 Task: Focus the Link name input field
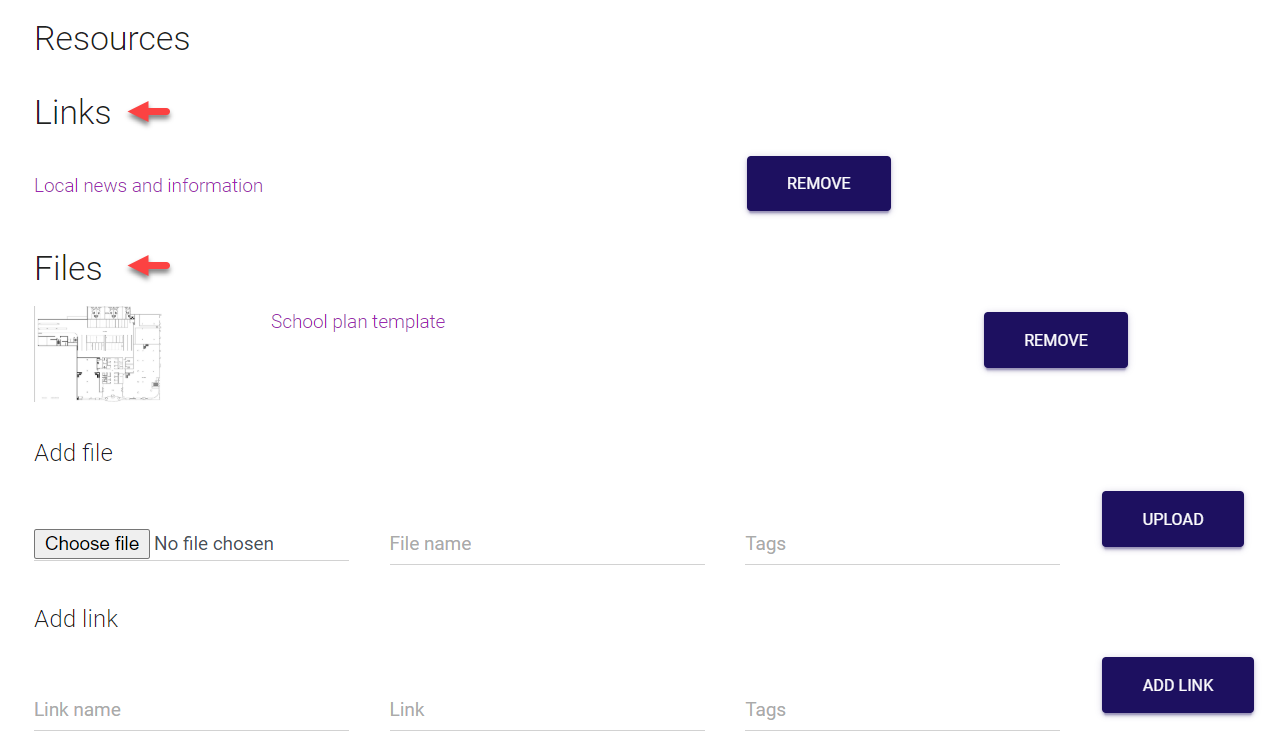click(x=190, y=710)
